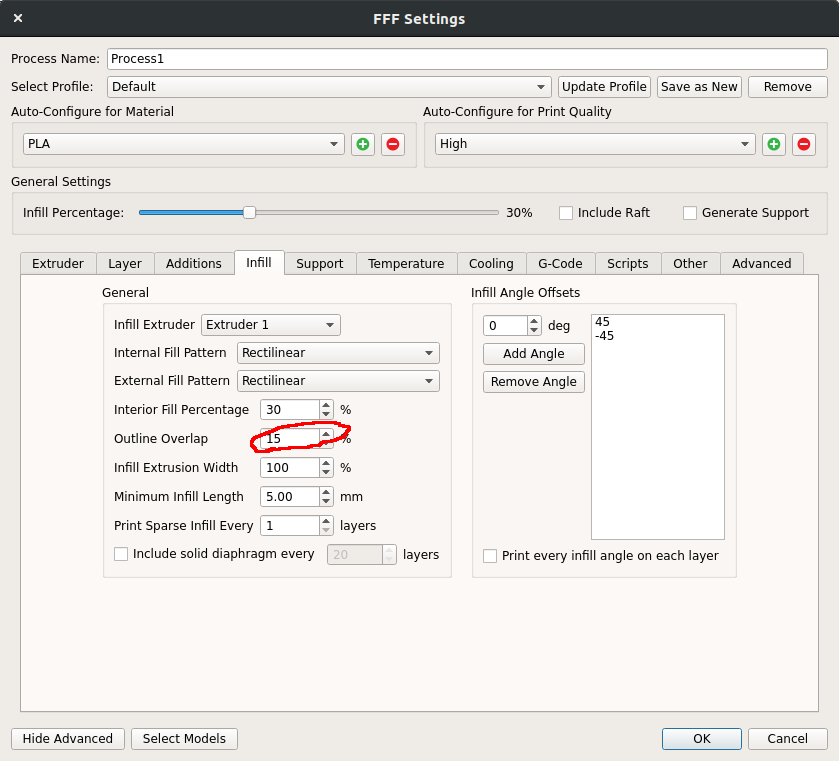
Task: Open the PLA material dropdown
Action: (x=184, y=144)
